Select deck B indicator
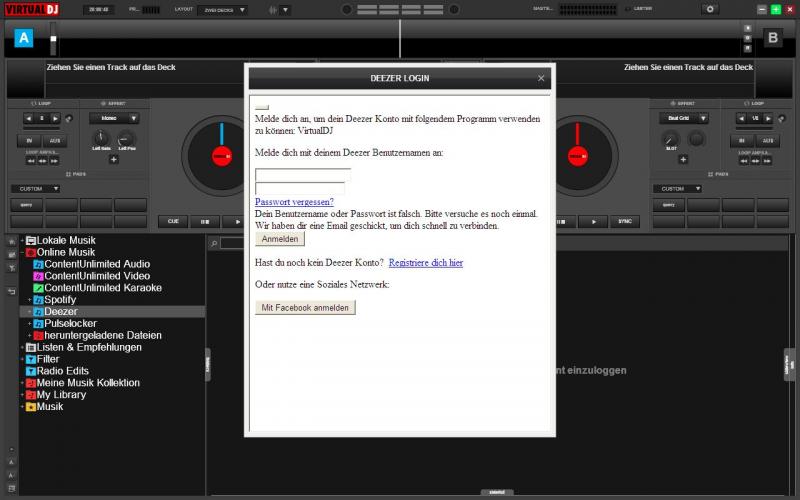 pyautogui.click(x=772, y=38)
